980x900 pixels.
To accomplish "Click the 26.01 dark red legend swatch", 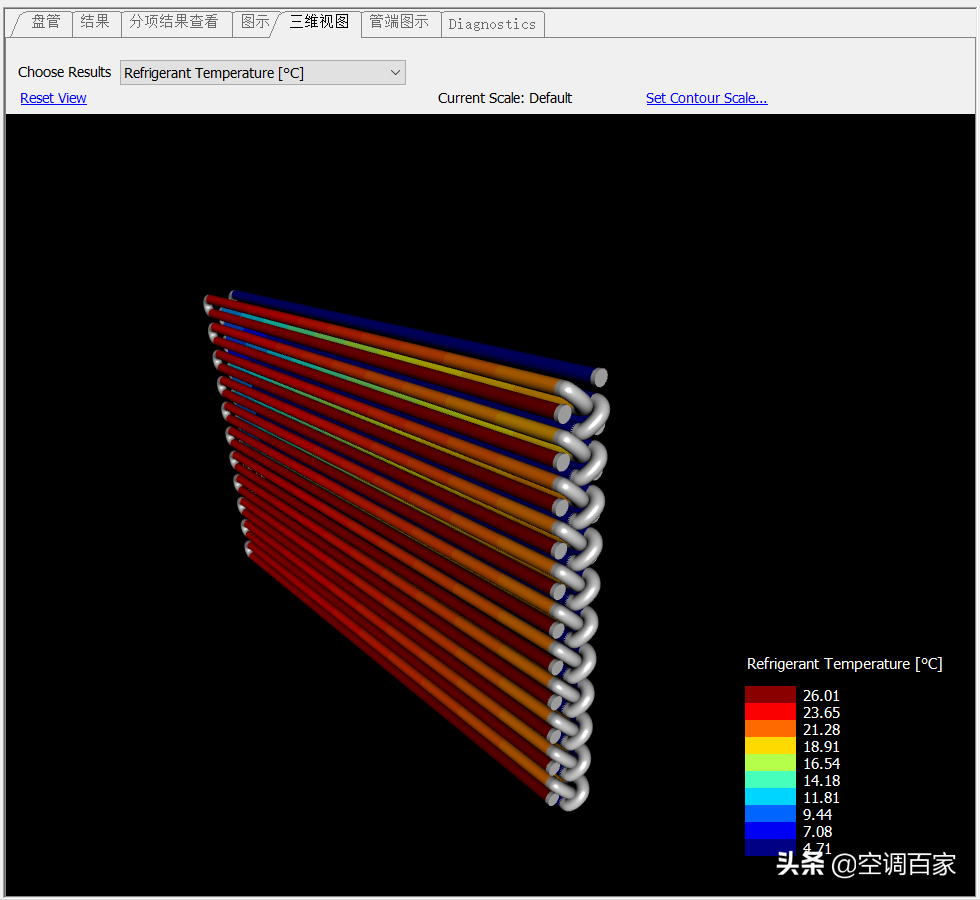I will (770, 694).
